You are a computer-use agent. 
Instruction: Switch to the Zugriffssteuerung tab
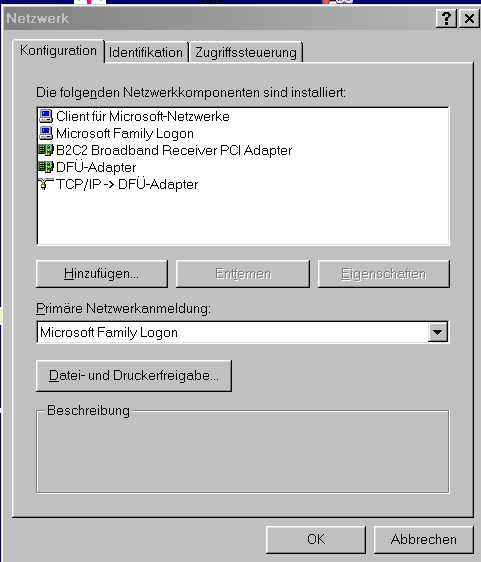pos(246,53)
